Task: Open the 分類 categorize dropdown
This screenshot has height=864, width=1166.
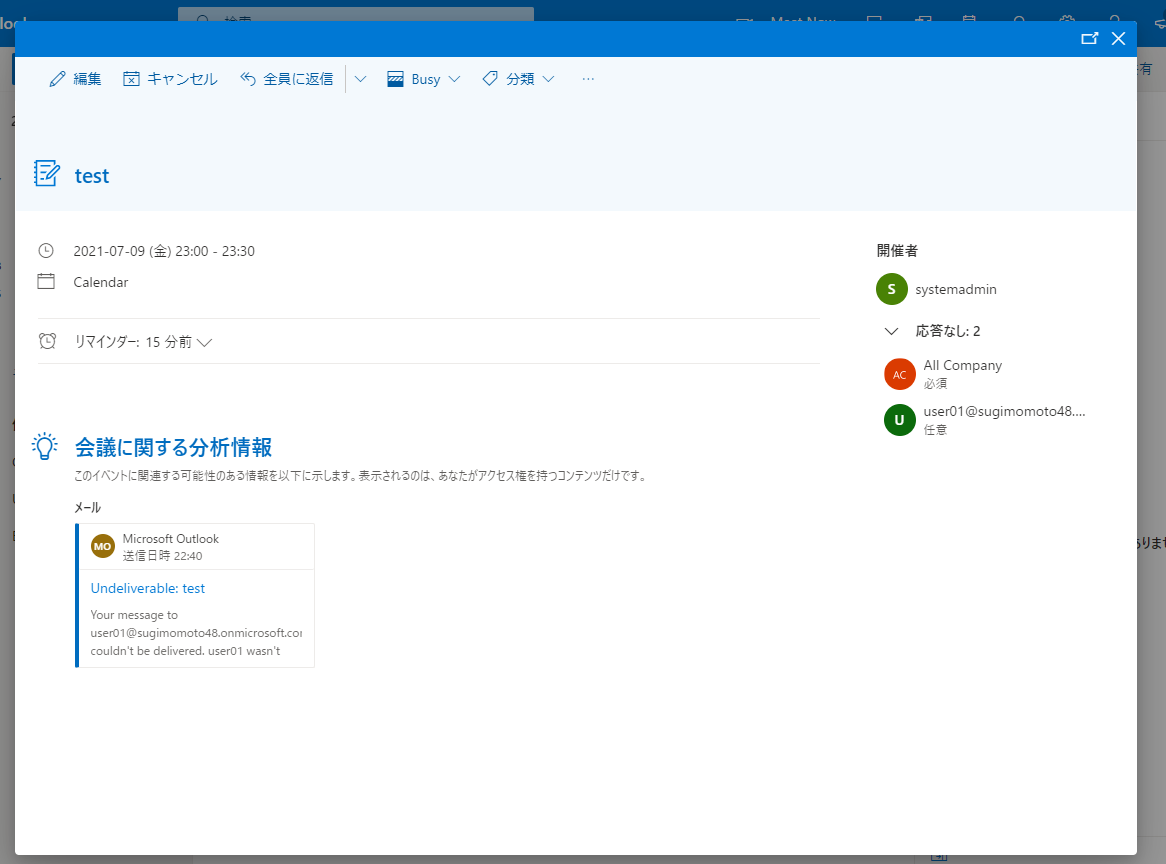Action: point(518,79)
